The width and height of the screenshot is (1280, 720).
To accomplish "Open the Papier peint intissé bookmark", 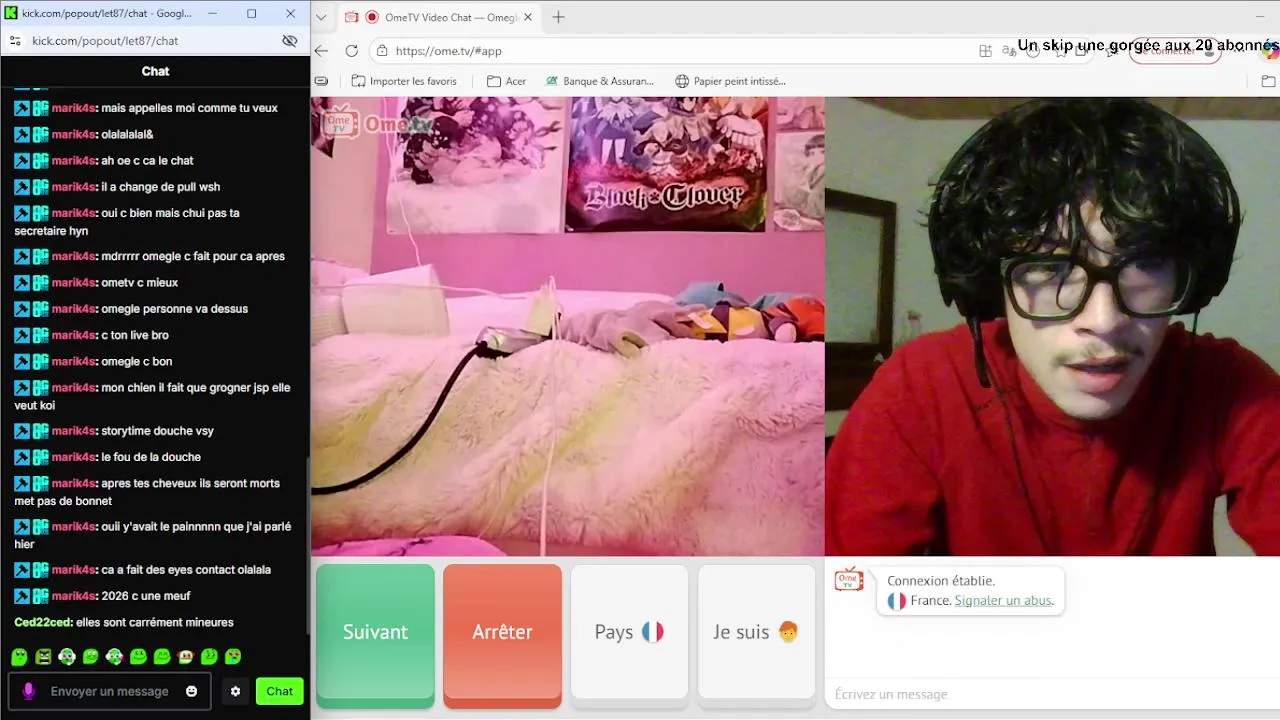I will pyautogui.click(x=731, y=81).
